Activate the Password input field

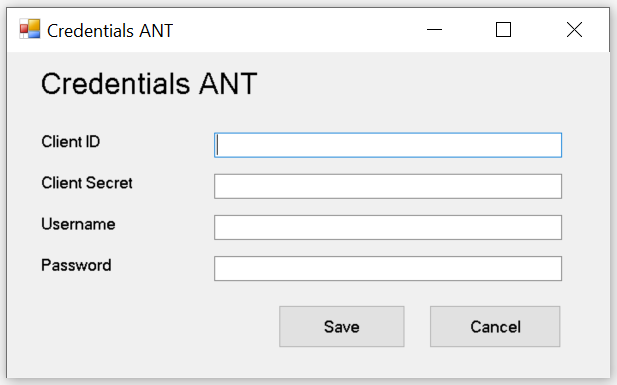[388, 268]
